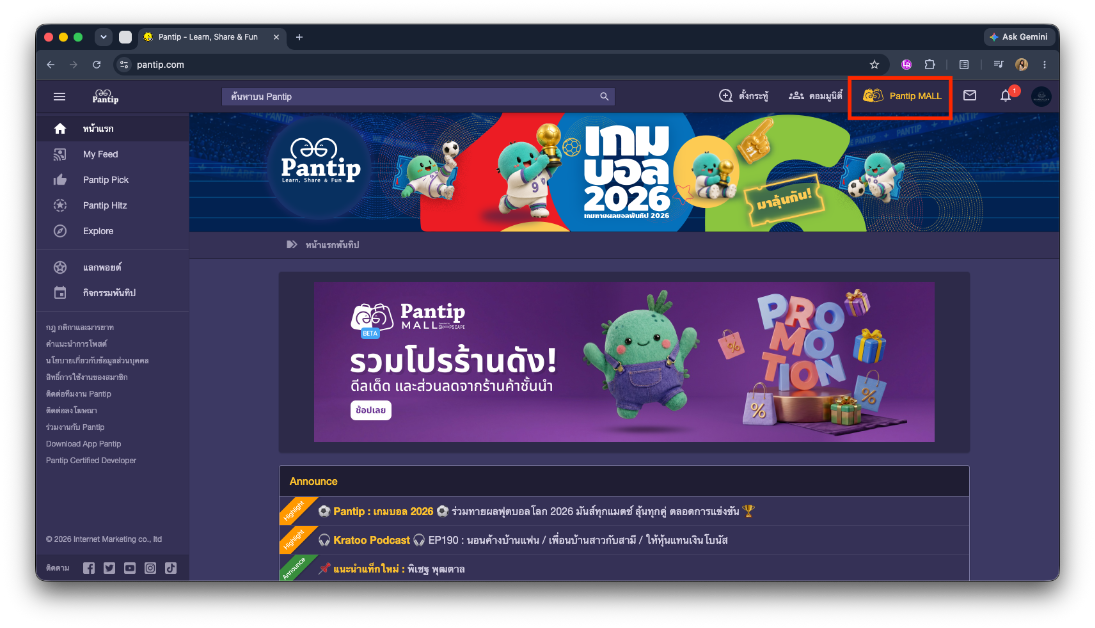Open the Chrome three-dot menu
Image resolution: width=1095 pixels, height=628 pixels.
pyautogui.click(x=1045, y=64)
